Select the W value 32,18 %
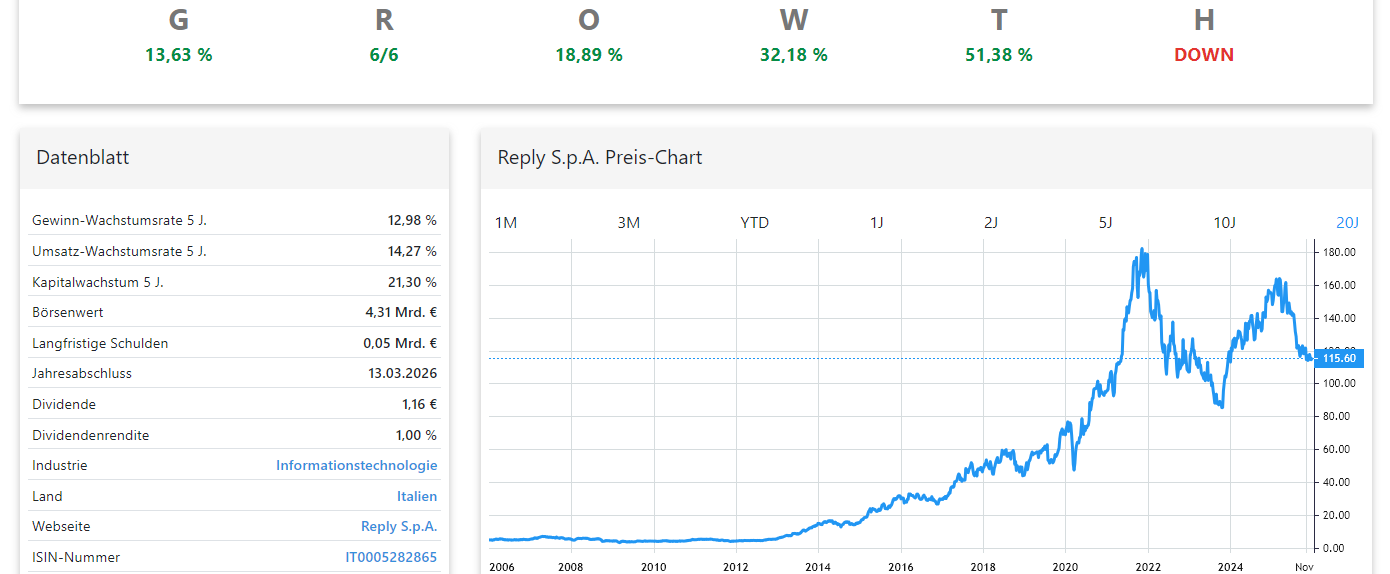 (793, 55)
